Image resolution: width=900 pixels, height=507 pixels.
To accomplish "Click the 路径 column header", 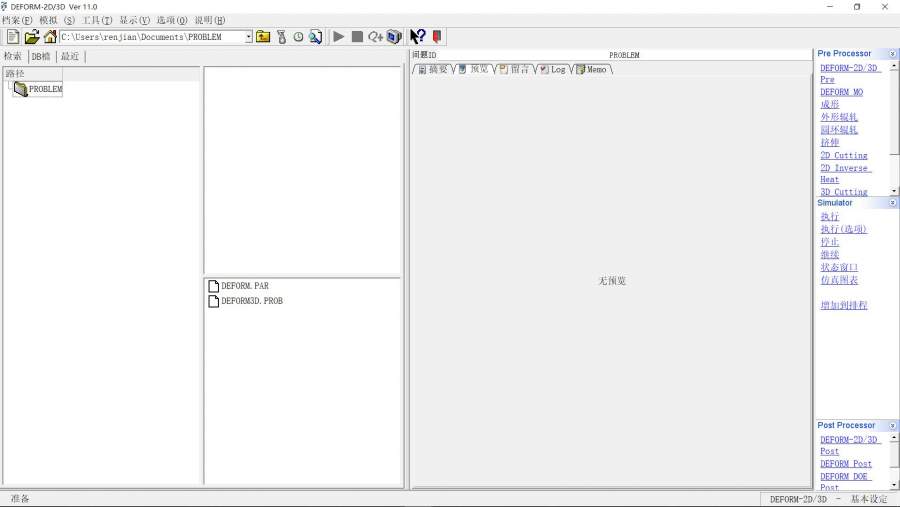I will point(33,73).
